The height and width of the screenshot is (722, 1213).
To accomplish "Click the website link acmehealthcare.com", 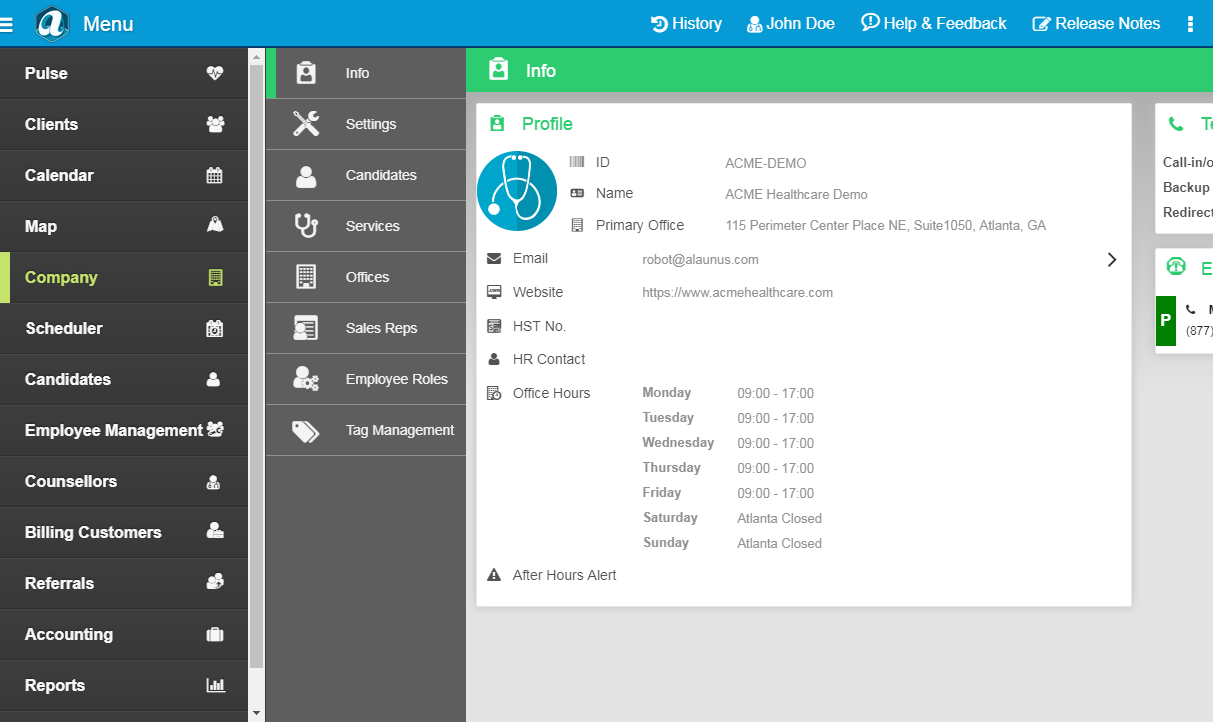I will [737, 293].
